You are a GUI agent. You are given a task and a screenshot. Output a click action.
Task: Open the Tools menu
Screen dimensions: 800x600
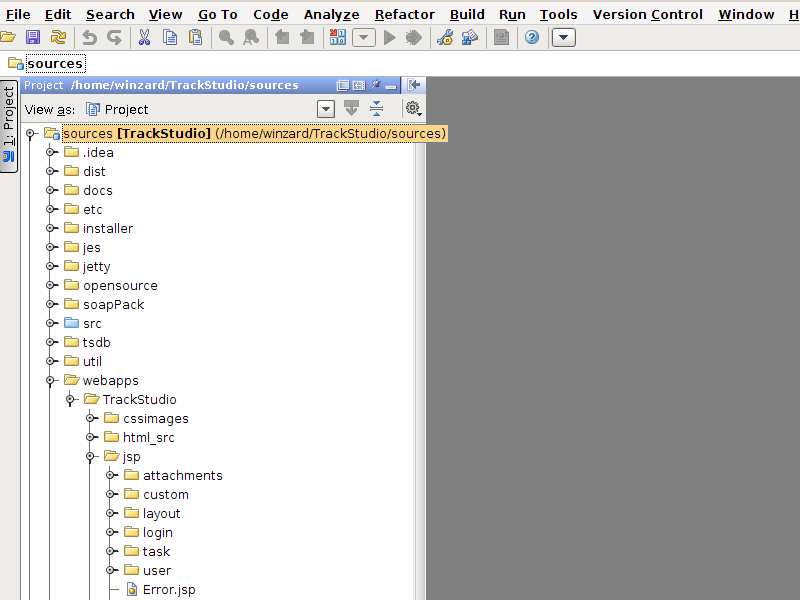pyautogui.click(x=559, y=14)
